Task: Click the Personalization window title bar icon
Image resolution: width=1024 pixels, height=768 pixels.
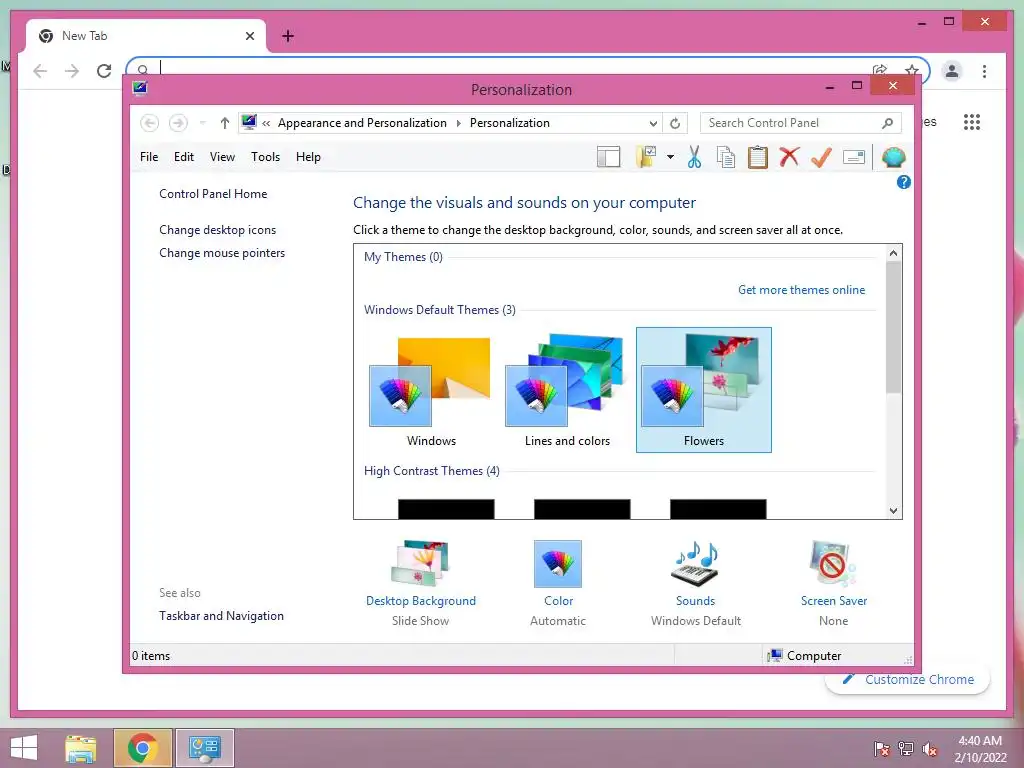Action: click(x=140, y=88)
